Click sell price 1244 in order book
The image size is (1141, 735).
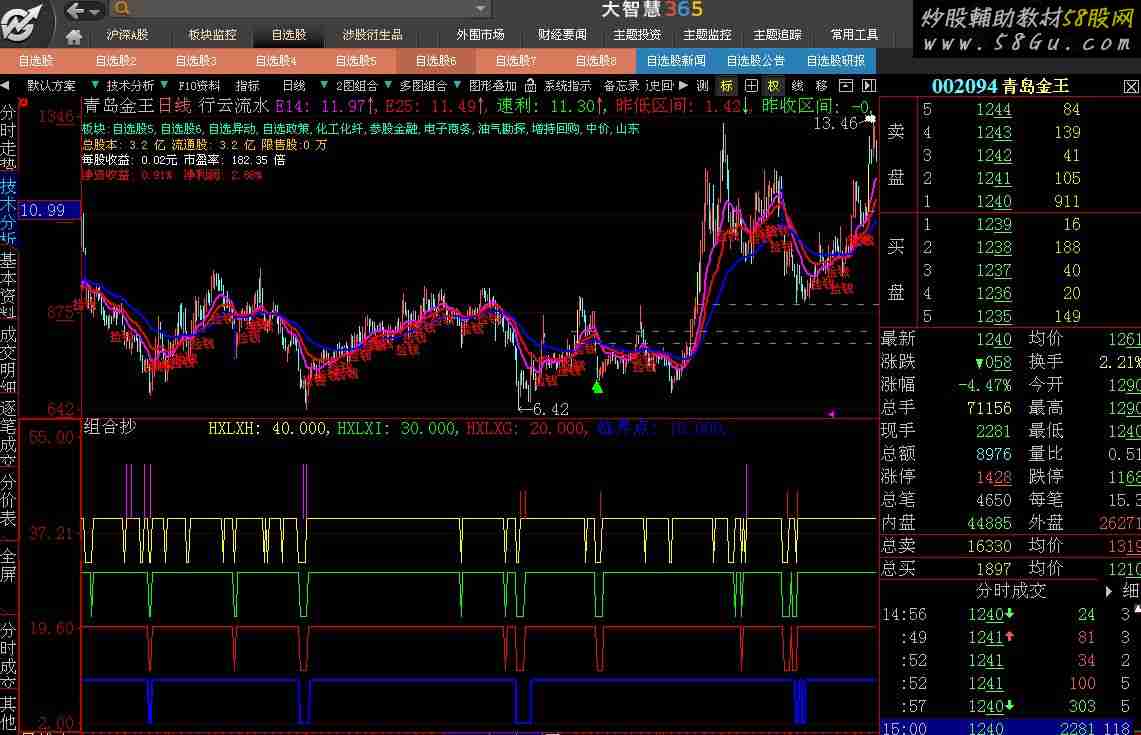click(994, 110)
